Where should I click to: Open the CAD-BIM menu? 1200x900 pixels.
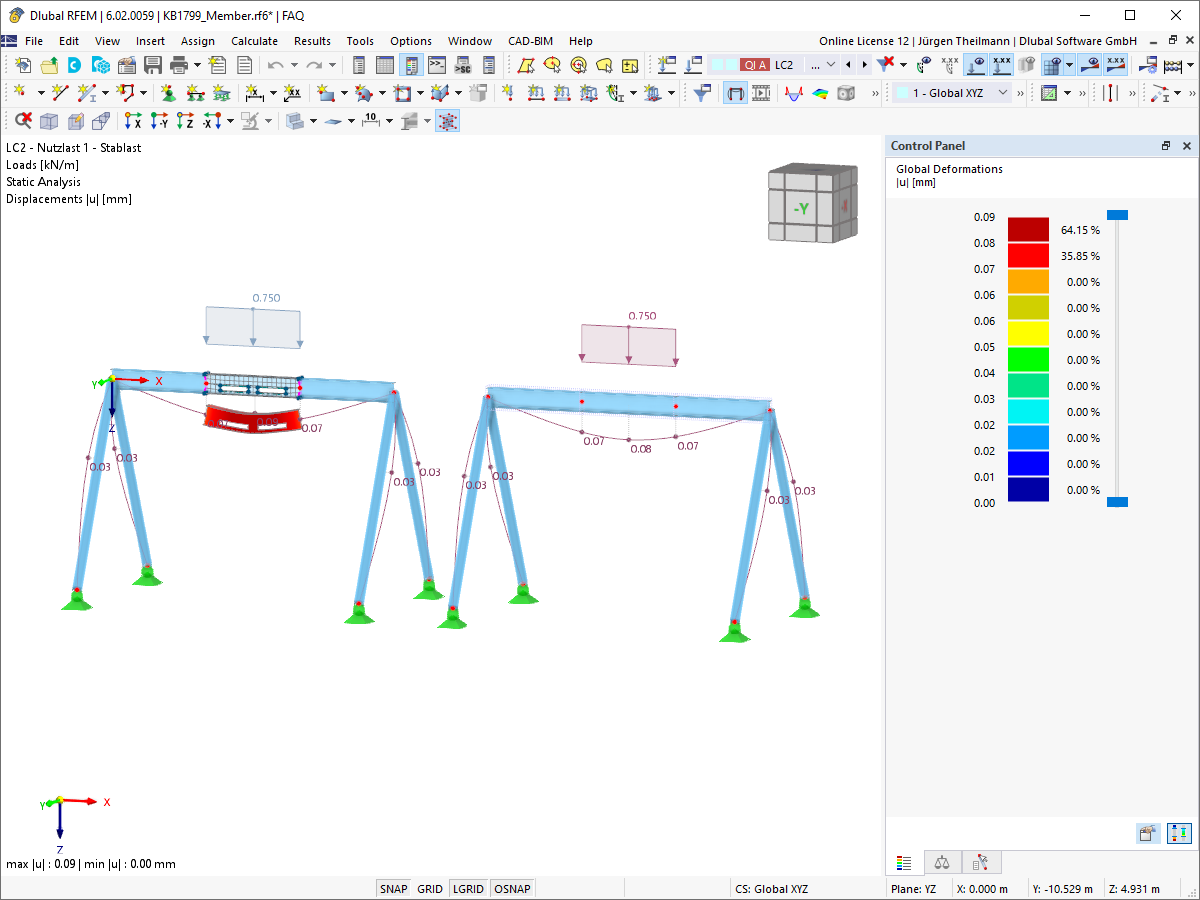(x=530, y=41)
